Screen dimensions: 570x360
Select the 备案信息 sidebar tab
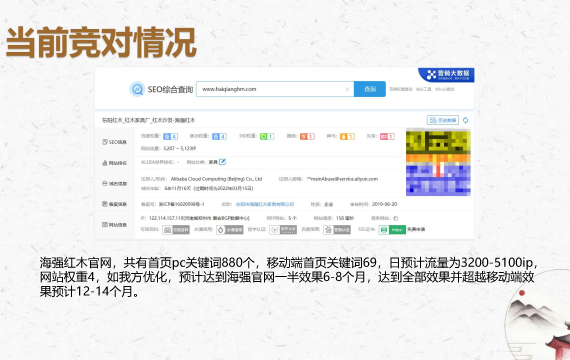(115, 204)
